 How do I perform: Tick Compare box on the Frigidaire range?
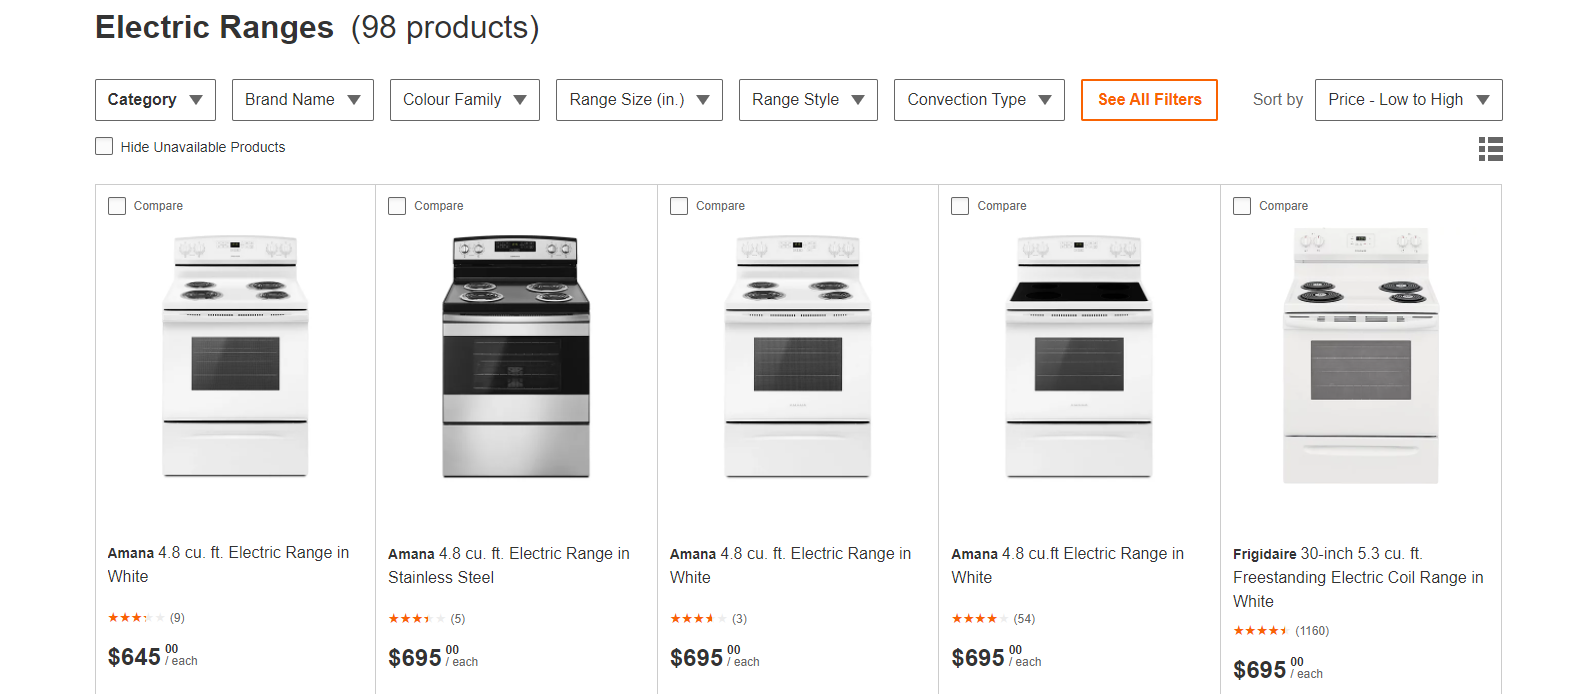click(1242, 206)
